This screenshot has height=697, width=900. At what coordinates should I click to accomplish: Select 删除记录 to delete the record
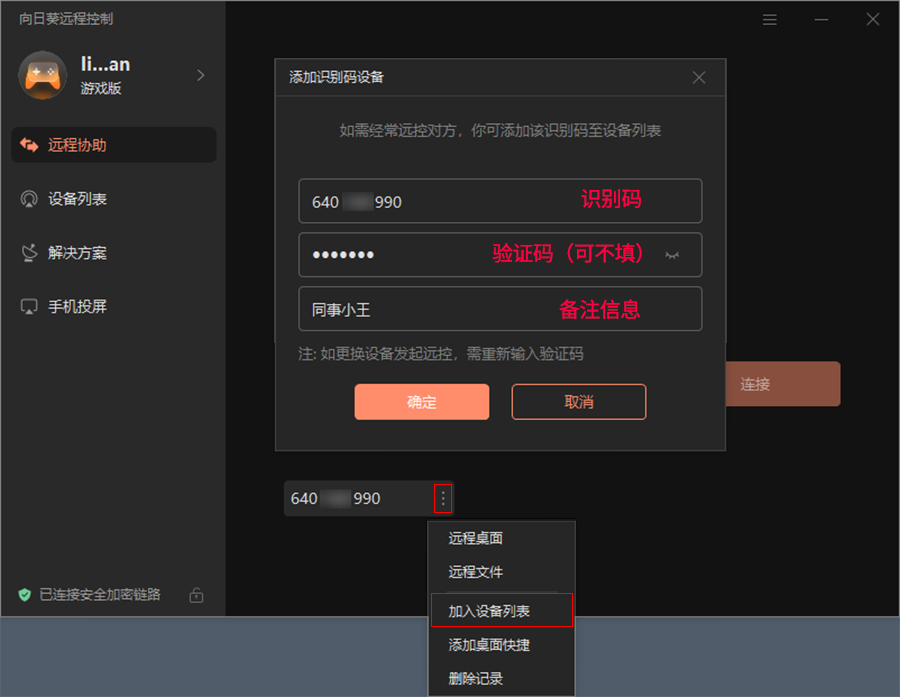(476, 679)
